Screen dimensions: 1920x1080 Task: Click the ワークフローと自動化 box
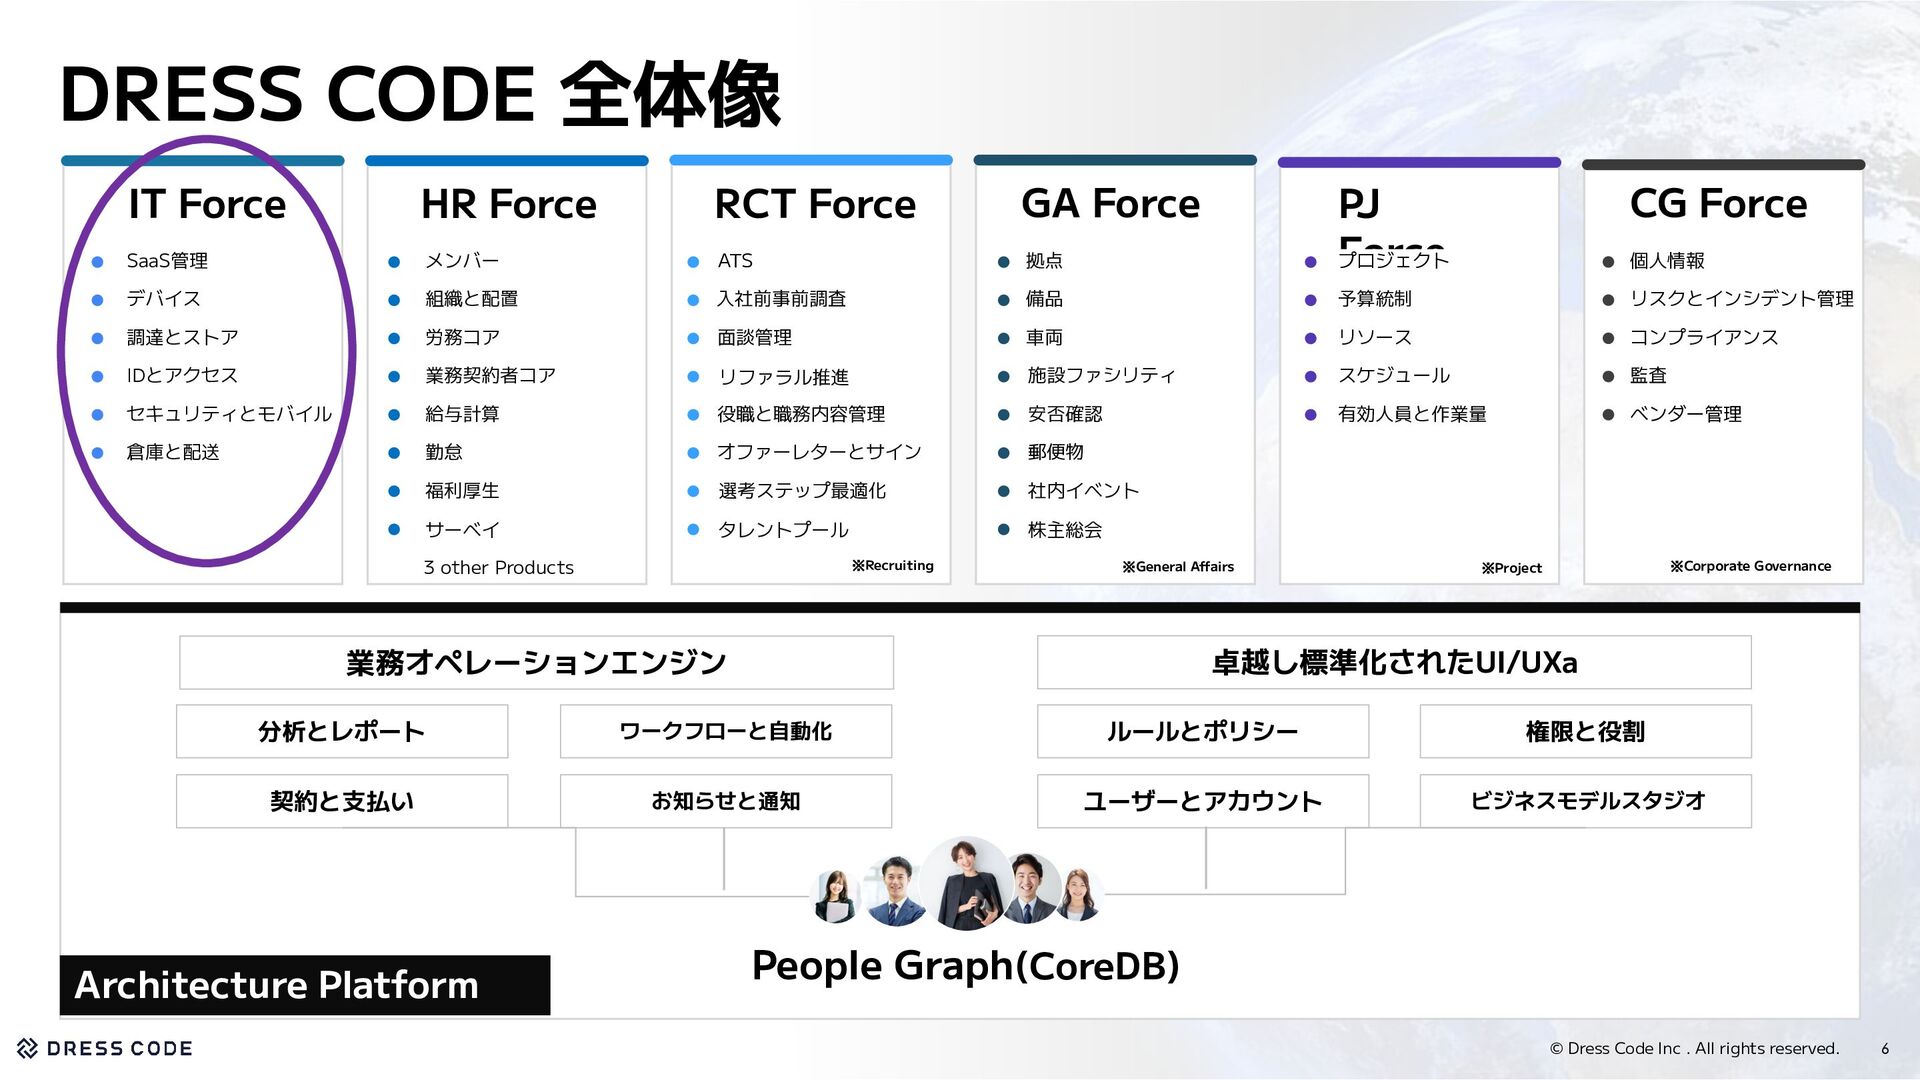(725, 731)
